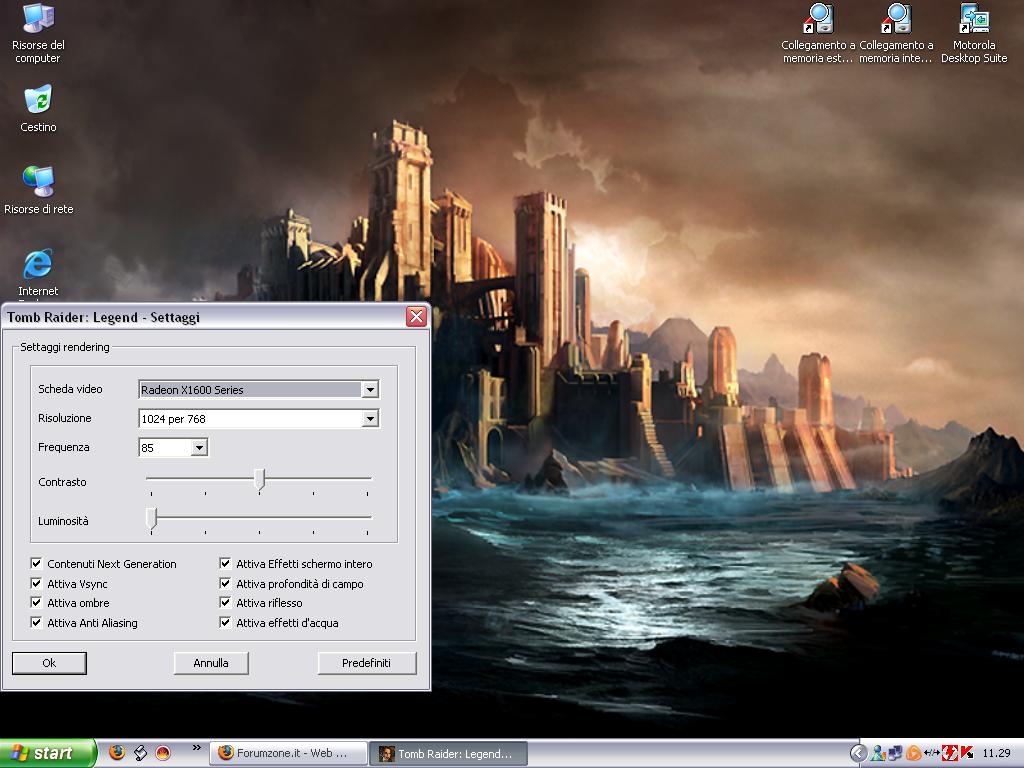
Task: Close the Tomb Raider: Legend Settaggi dialog
Action: click(416, 317)
